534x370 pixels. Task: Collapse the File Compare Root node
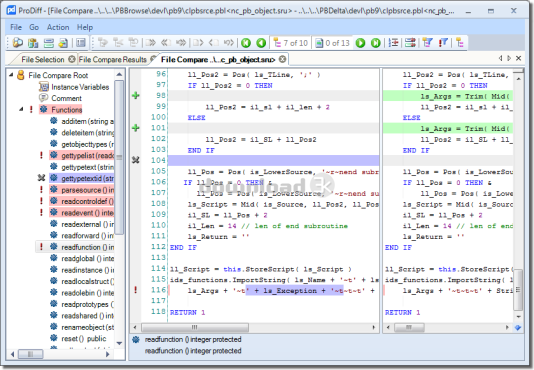click(11, 74)
